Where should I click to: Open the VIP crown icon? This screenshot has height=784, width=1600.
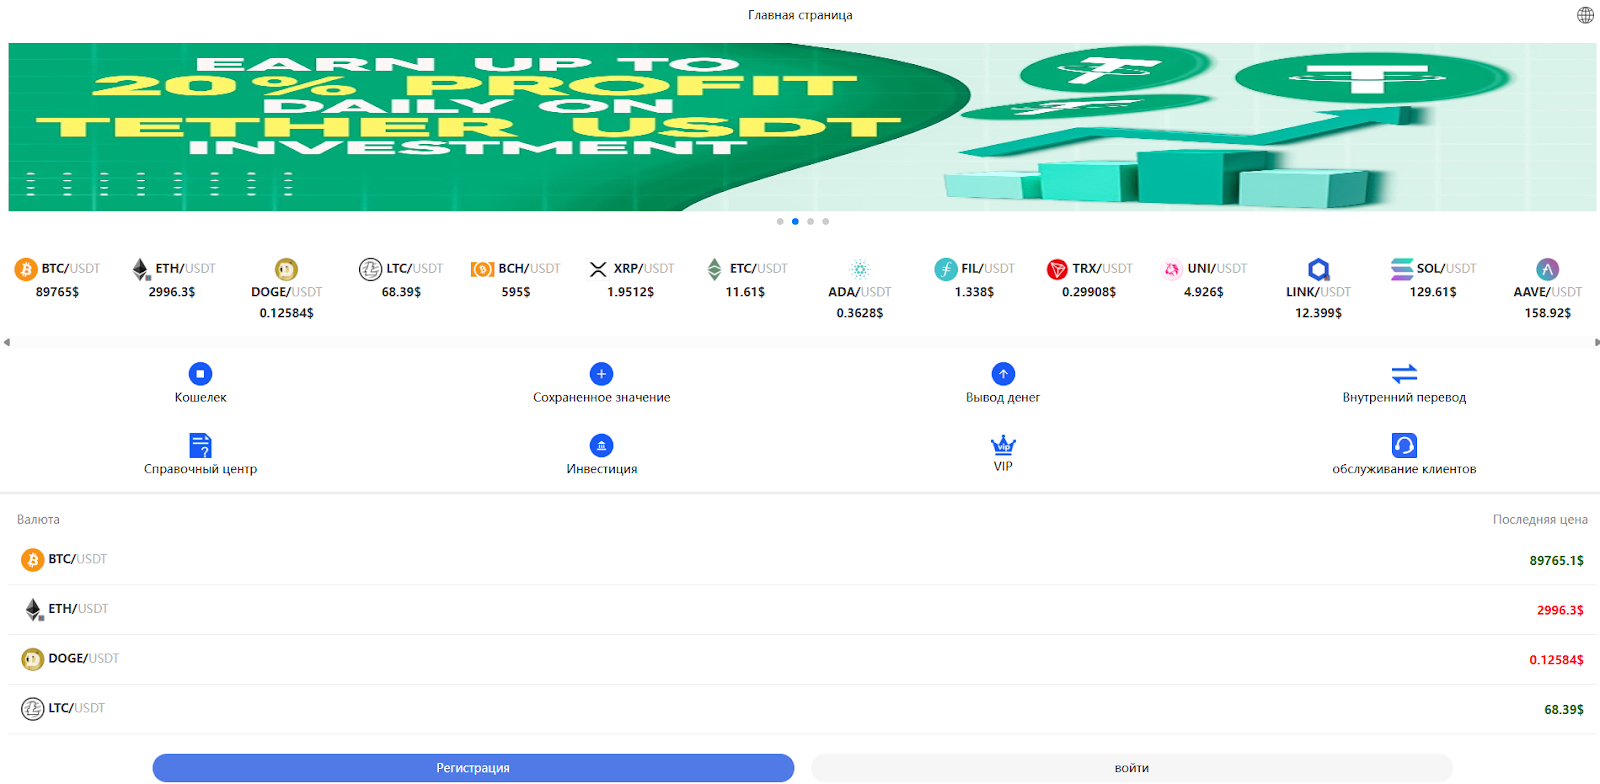[x=1003, y=444]
